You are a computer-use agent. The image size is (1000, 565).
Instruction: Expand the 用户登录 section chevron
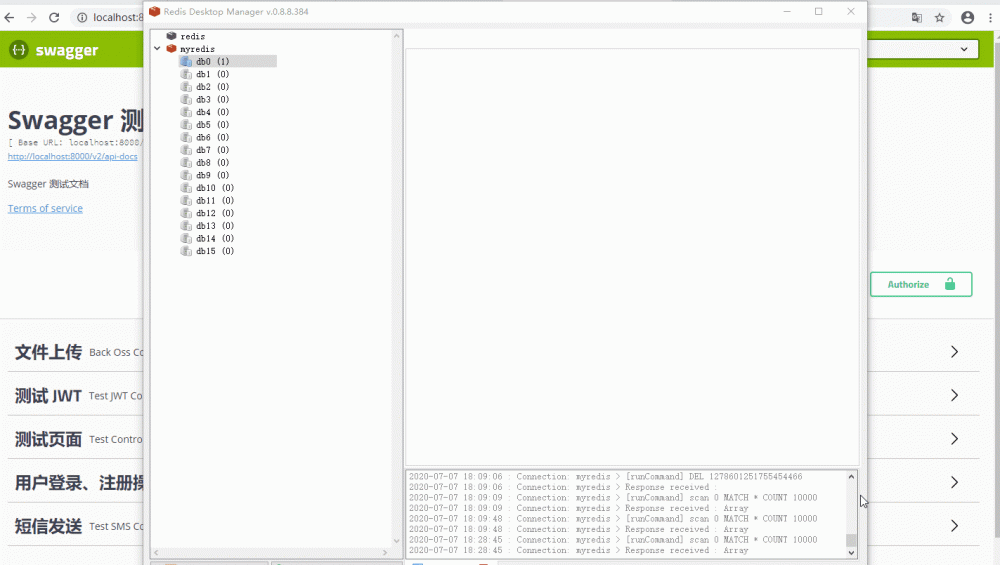tap(954, 482)
